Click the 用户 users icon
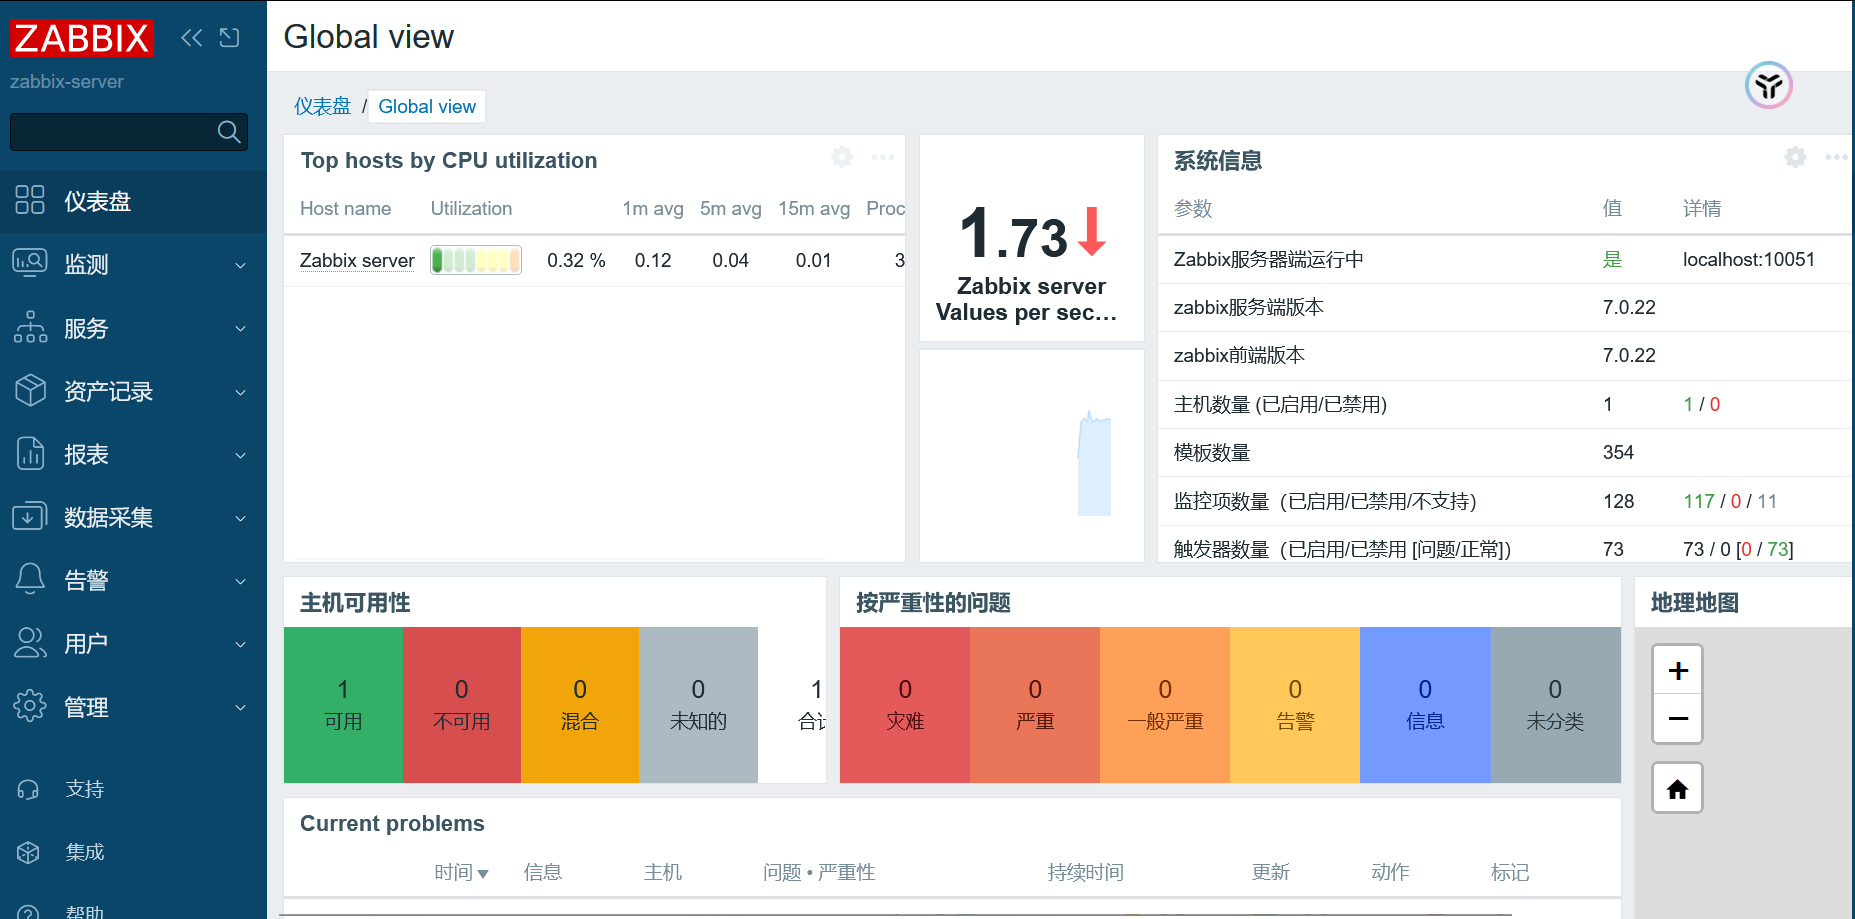Image resolution: width=1855 pixels, height=919 pixels. click(30, 643)
